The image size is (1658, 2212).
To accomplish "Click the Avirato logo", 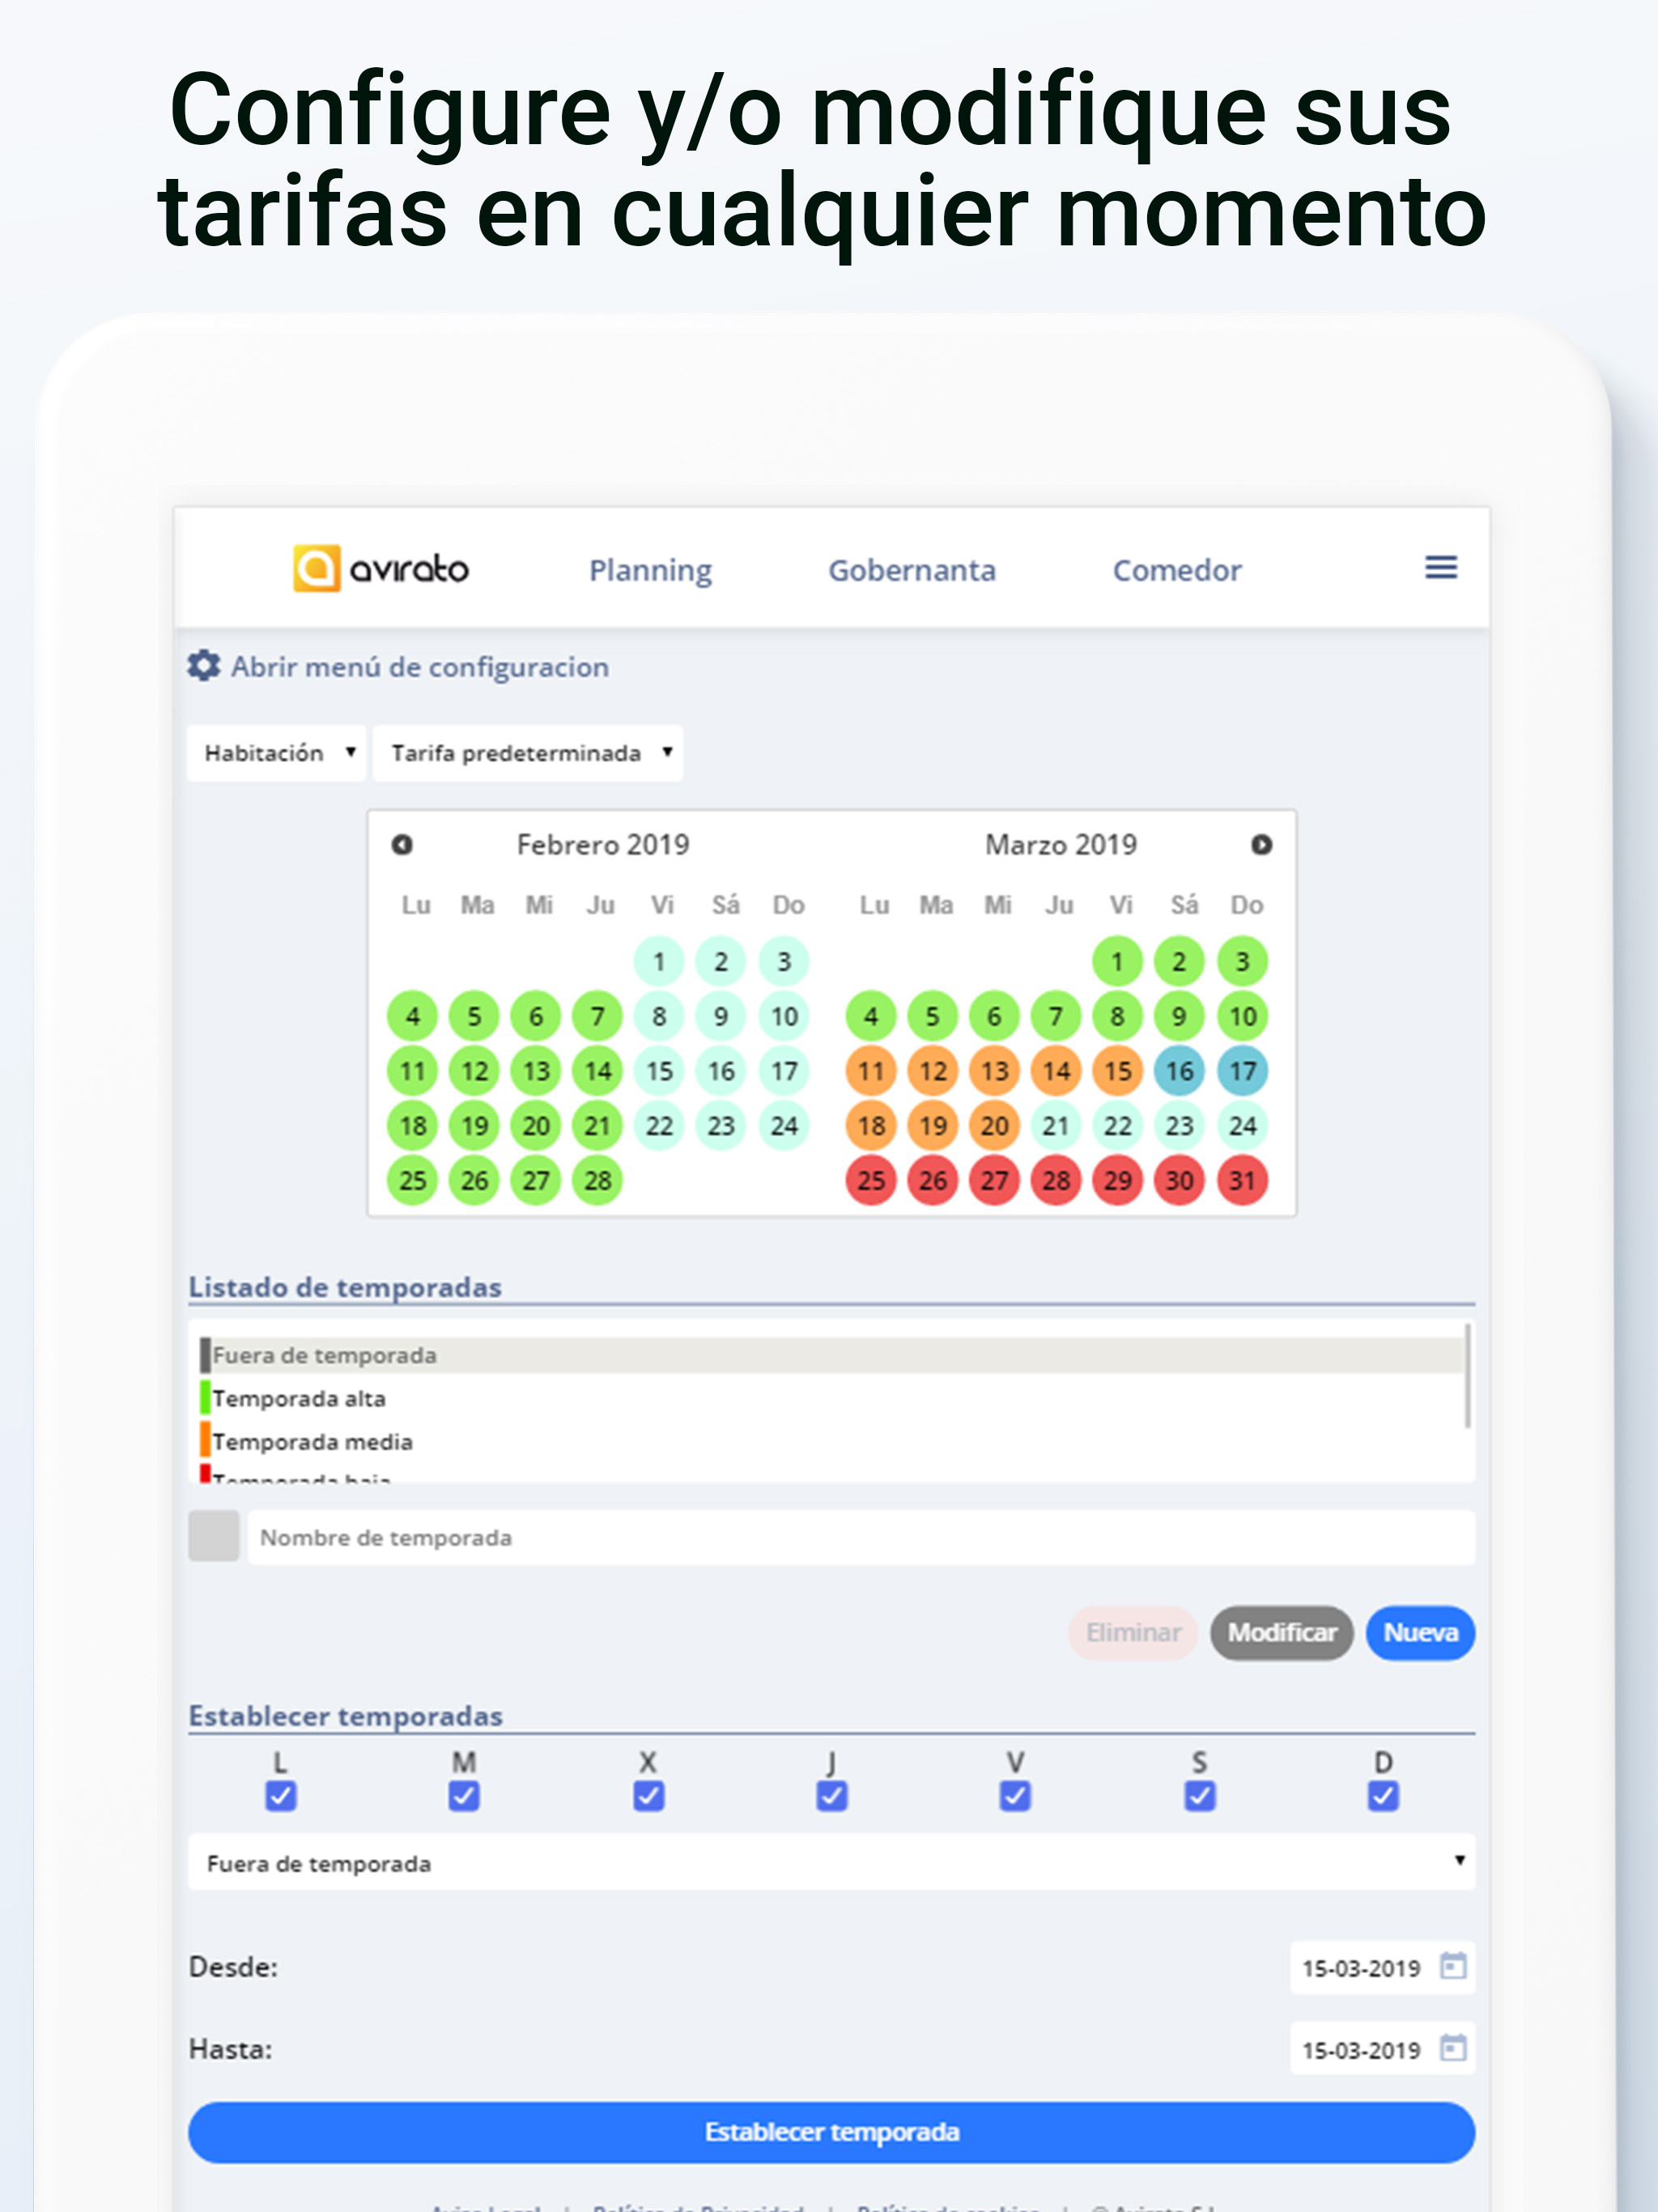I will pyautogui.click(x=381, y=568).
